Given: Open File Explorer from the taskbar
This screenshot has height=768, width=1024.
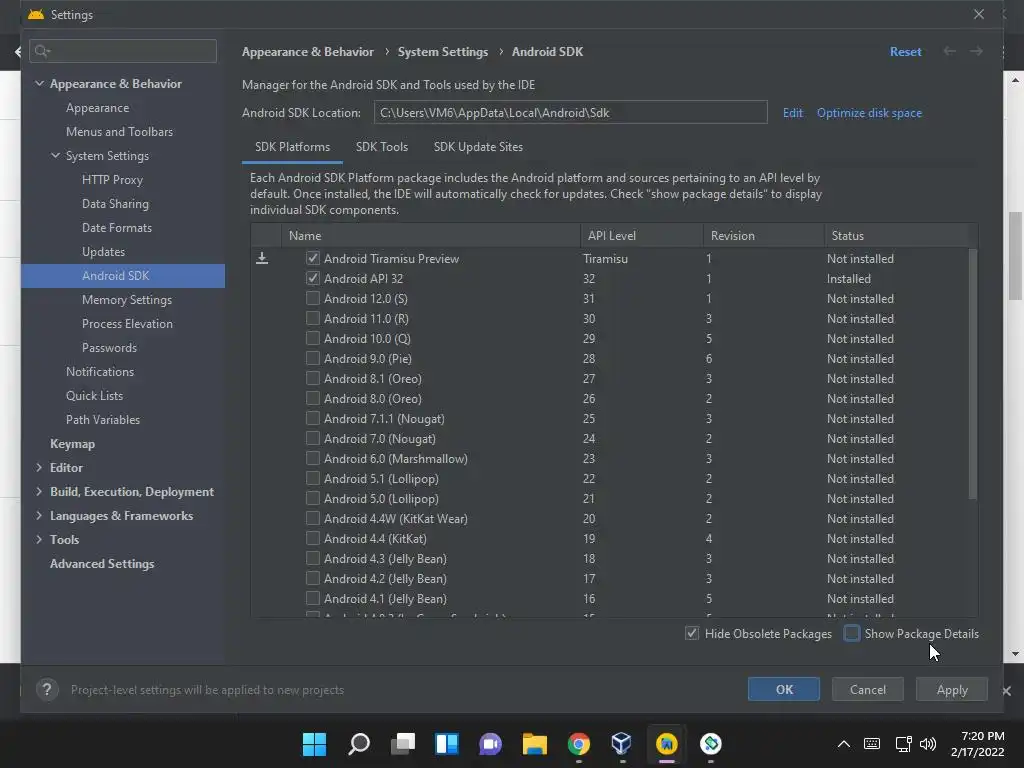Looking at the screenshot, I should tap(534, 744).
